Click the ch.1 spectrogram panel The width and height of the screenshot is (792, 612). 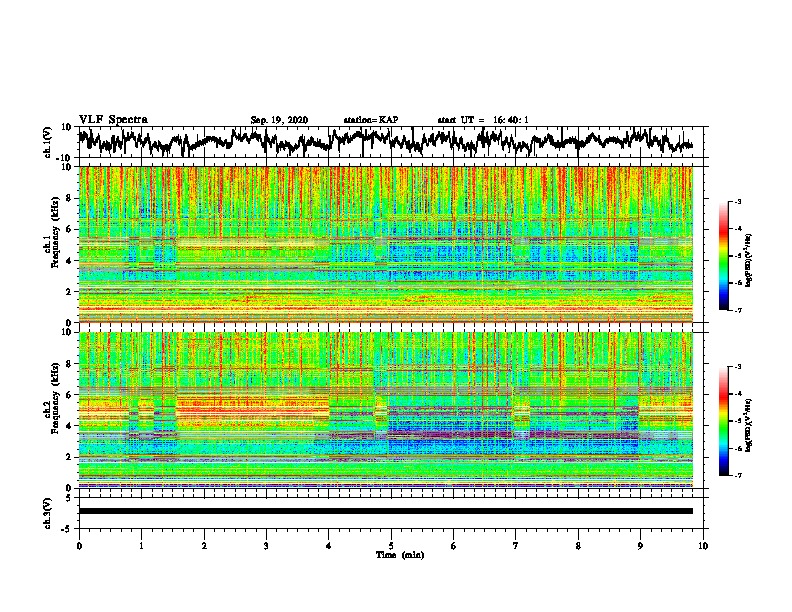click(x=386, y=244)
